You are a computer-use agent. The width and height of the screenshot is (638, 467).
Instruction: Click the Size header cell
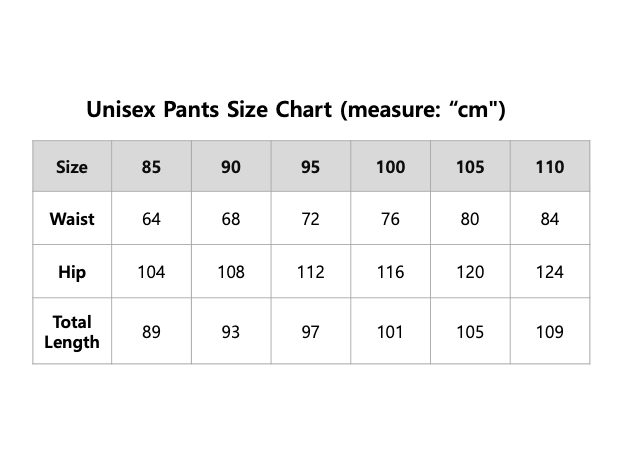(x=72, y=166)
